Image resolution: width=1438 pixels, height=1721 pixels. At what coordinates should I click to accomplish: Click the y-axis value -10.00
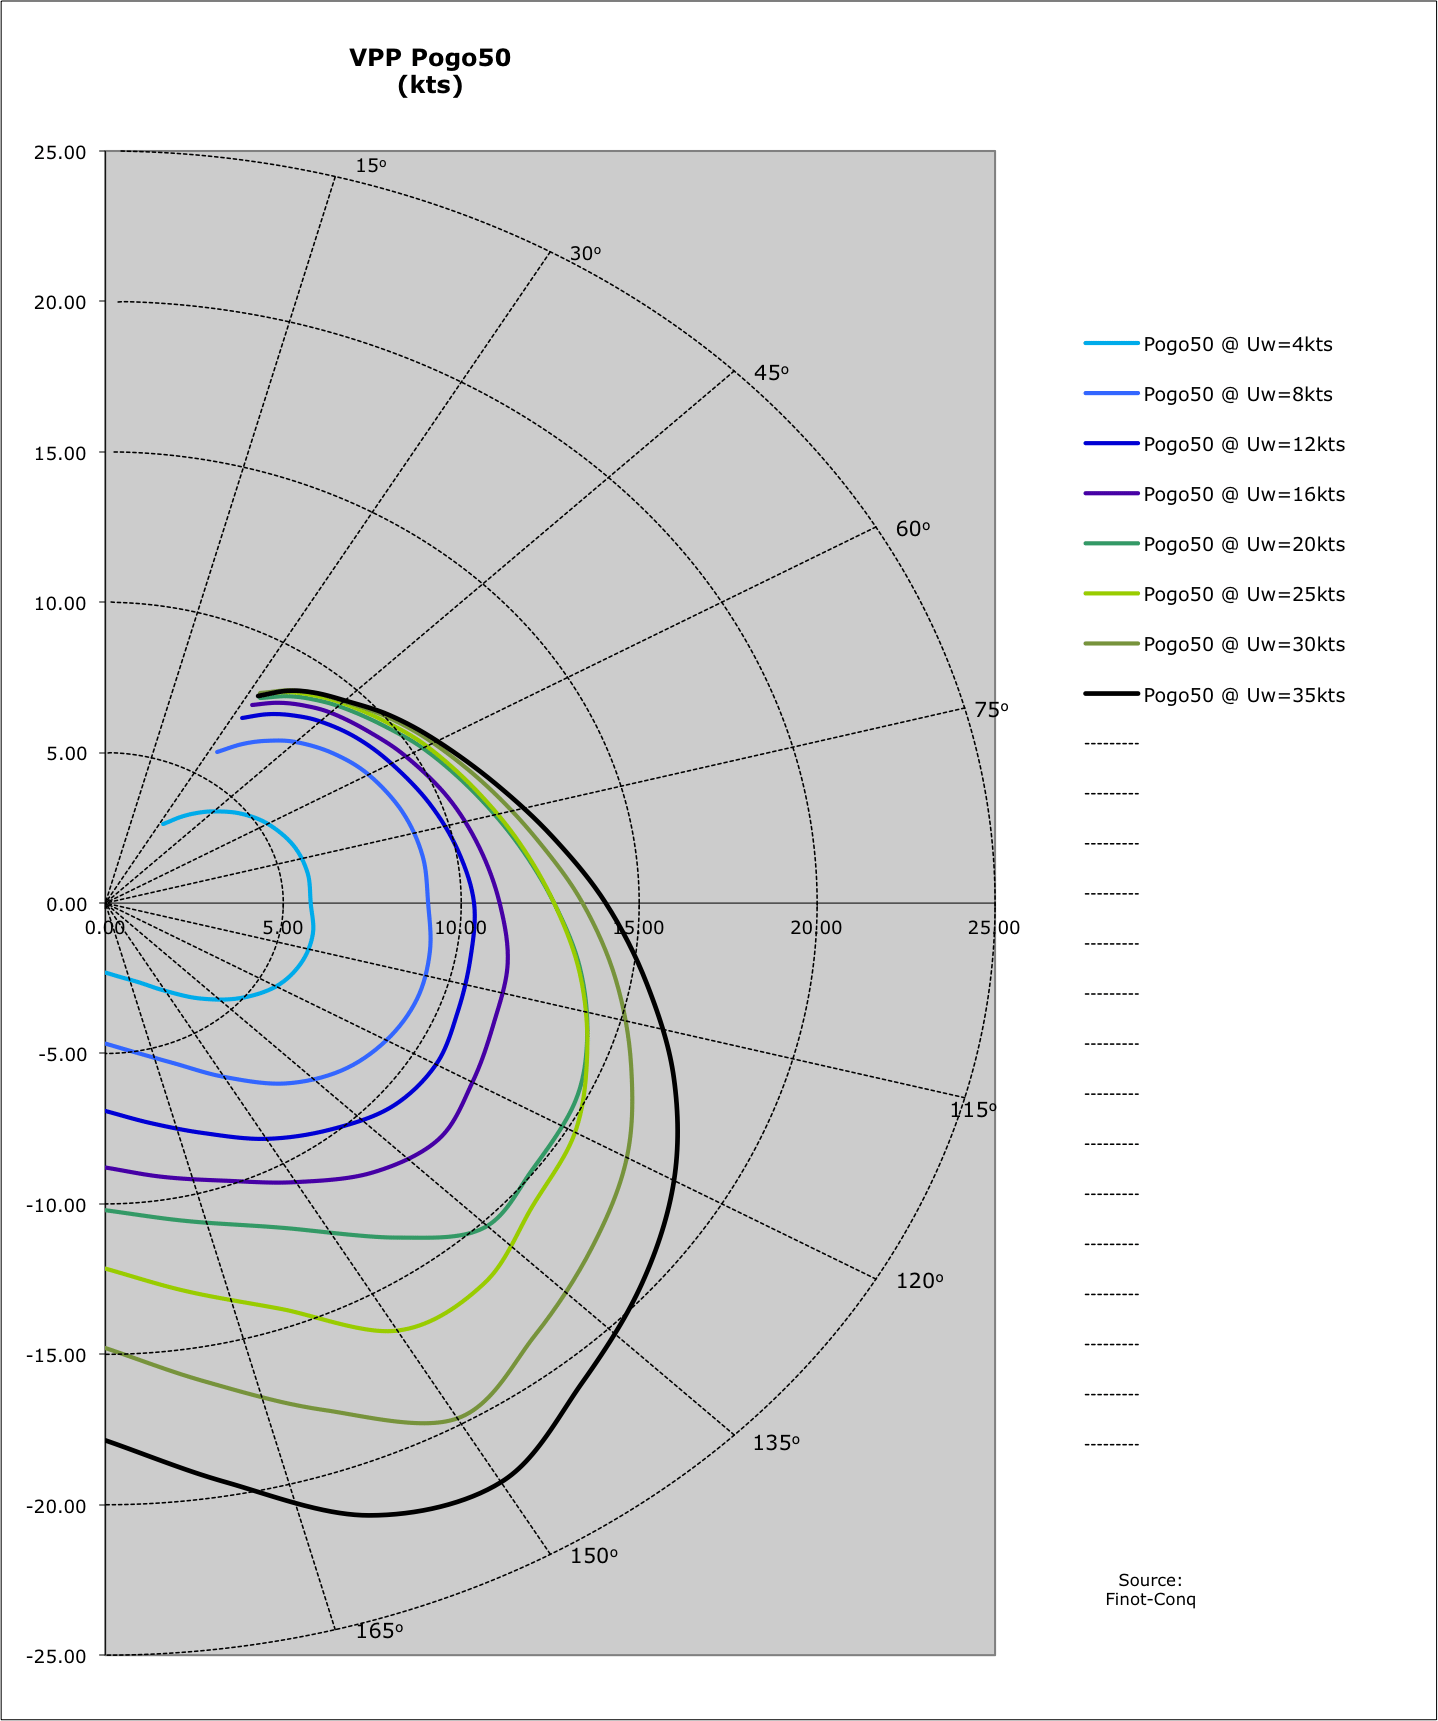pos(57,1205)
